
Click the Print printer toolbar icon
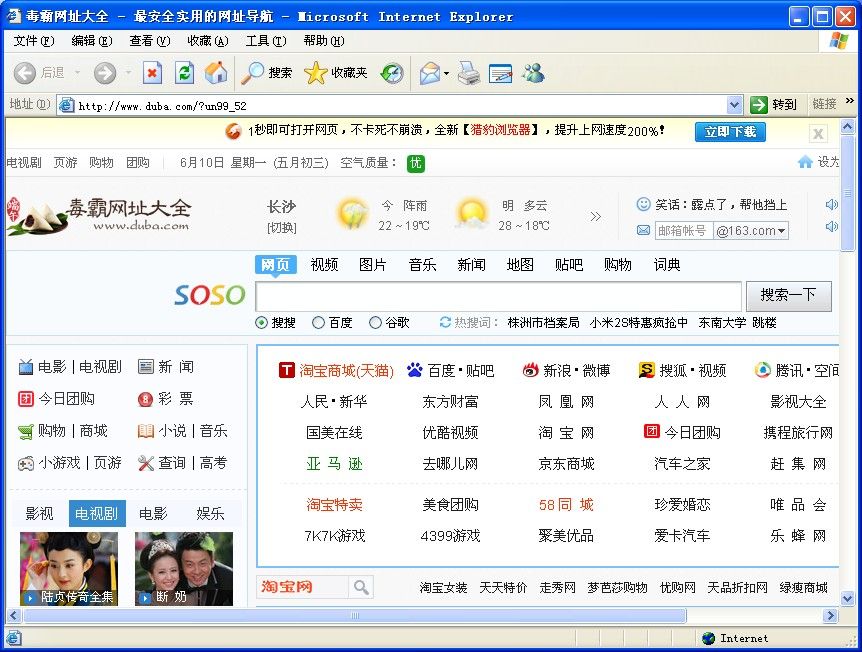tap(468, 73)
